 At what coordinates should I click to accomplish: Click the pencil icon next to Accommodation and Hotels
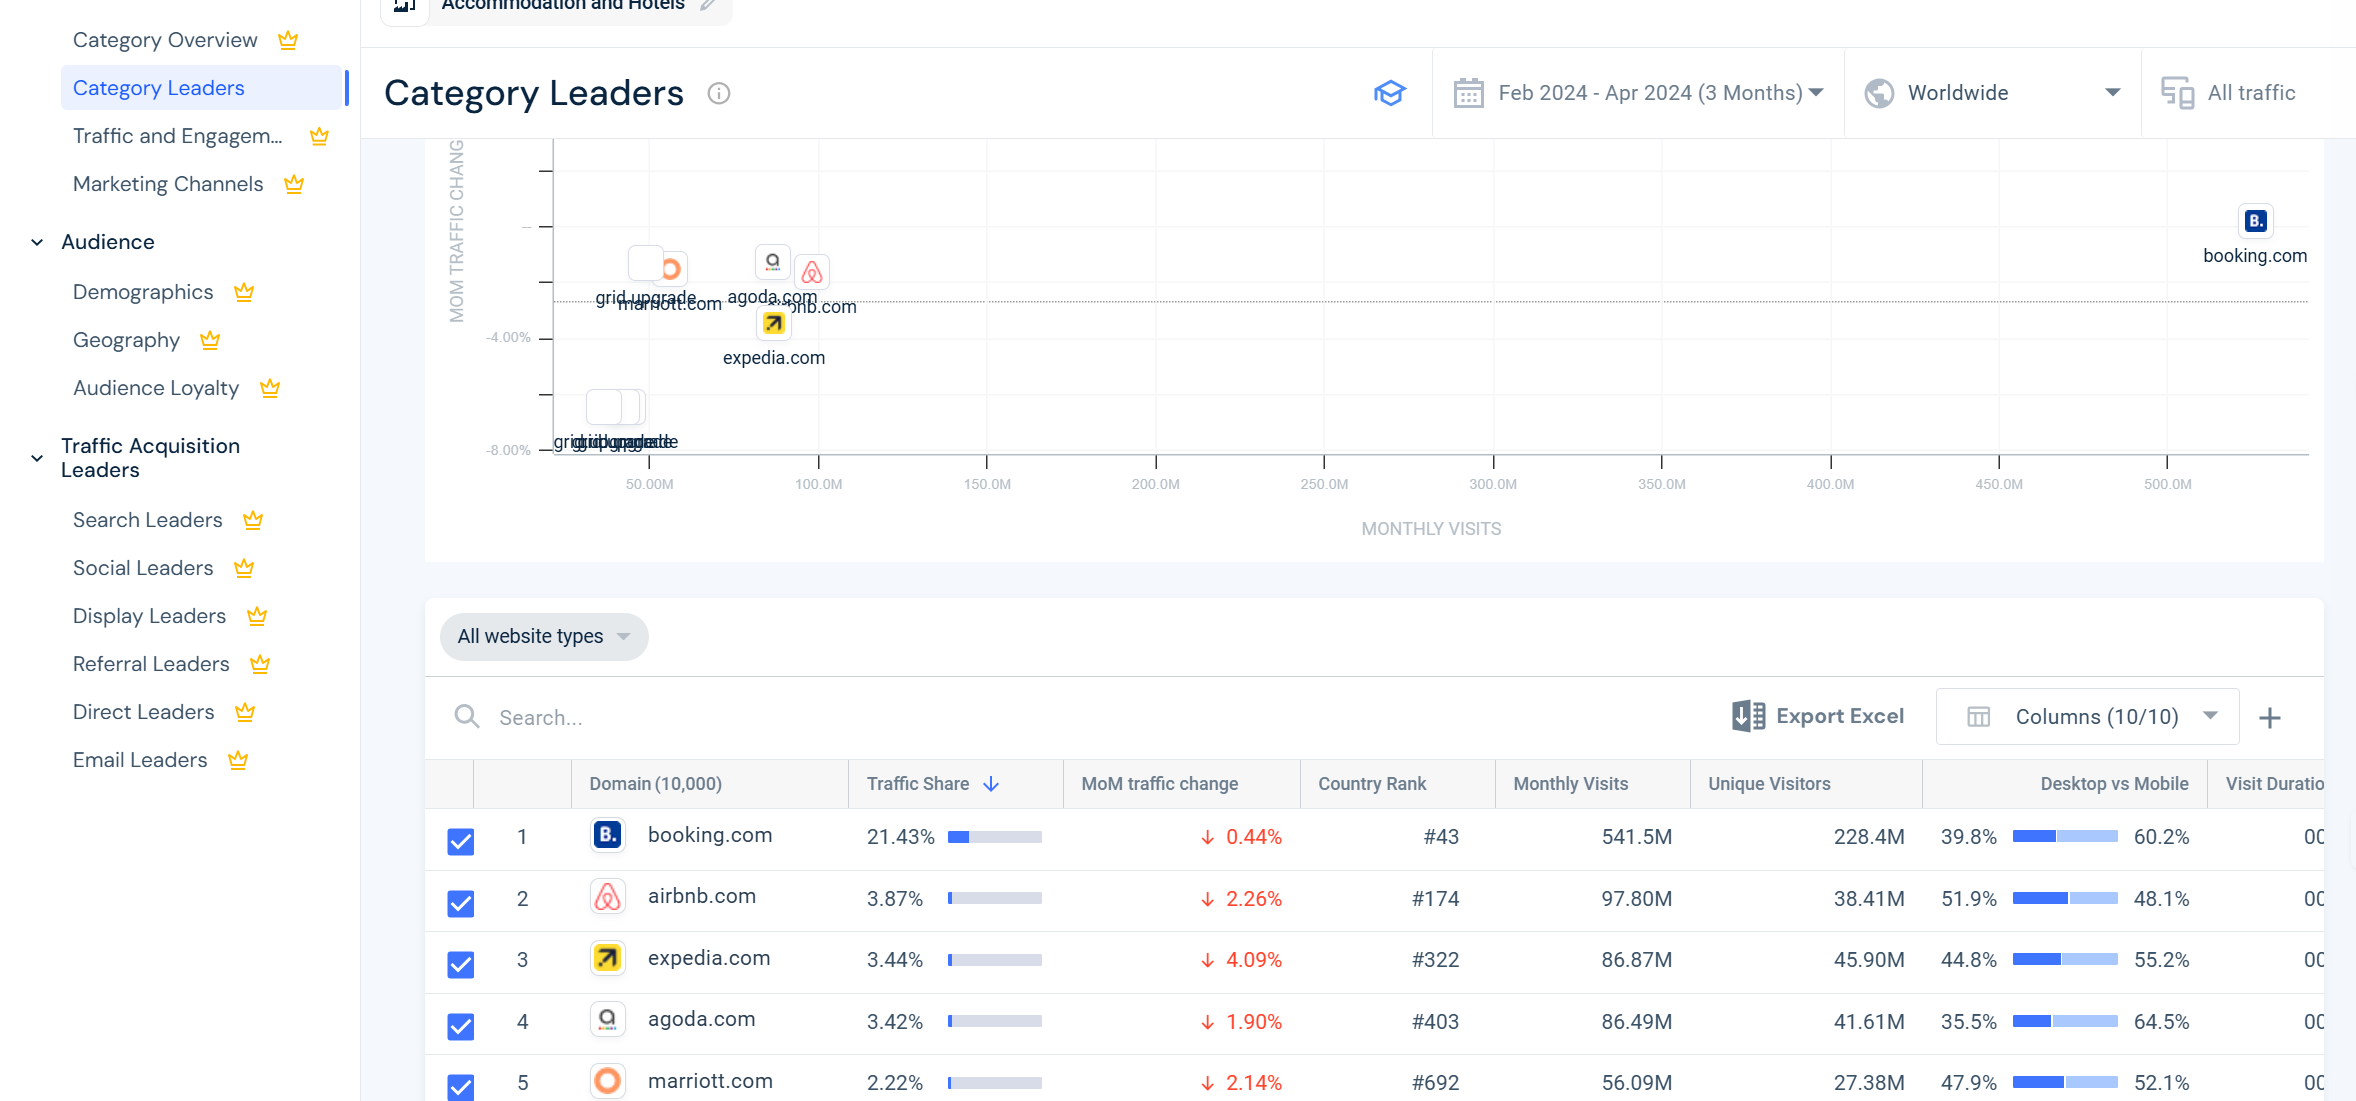(x=708, y=5)
